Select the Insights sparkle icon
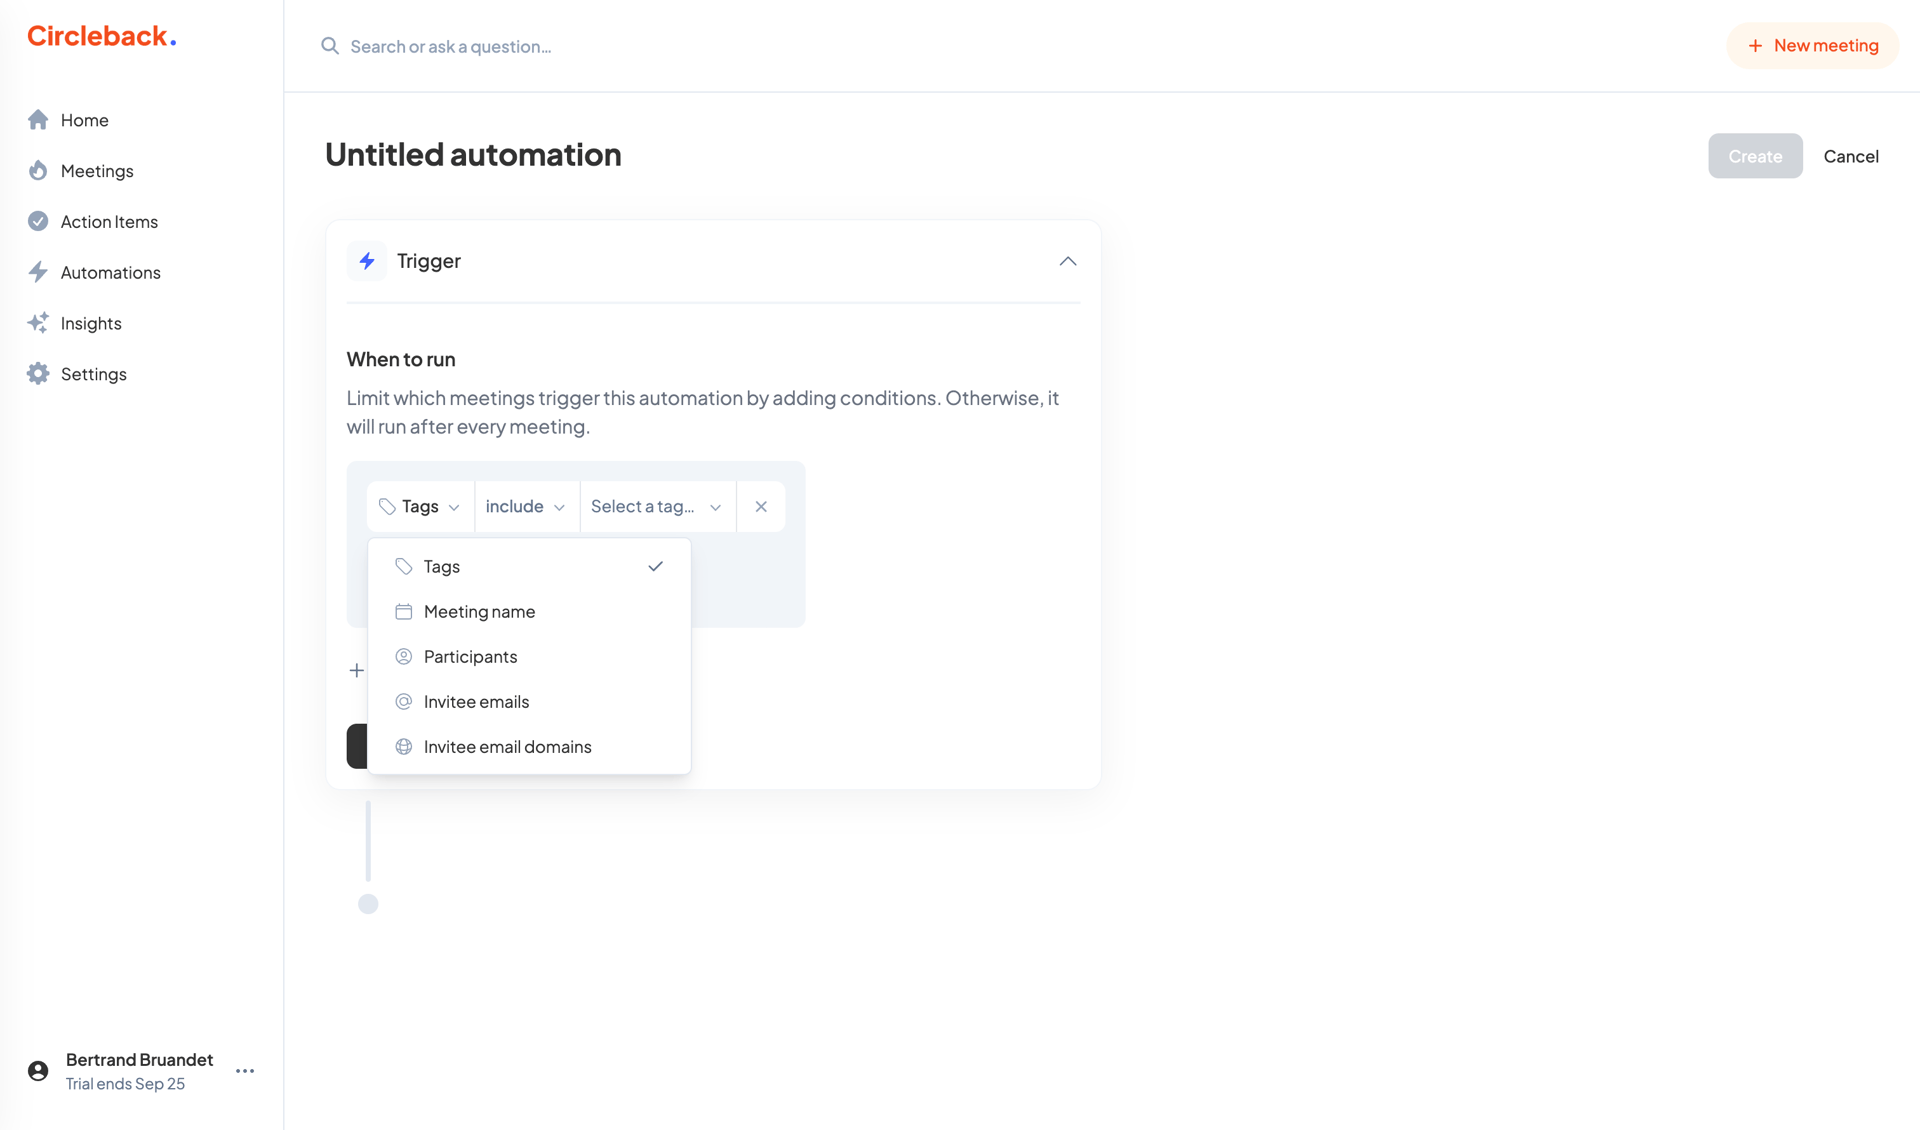The height and width of the screenshot is (1130, 1920). (37, 322)
